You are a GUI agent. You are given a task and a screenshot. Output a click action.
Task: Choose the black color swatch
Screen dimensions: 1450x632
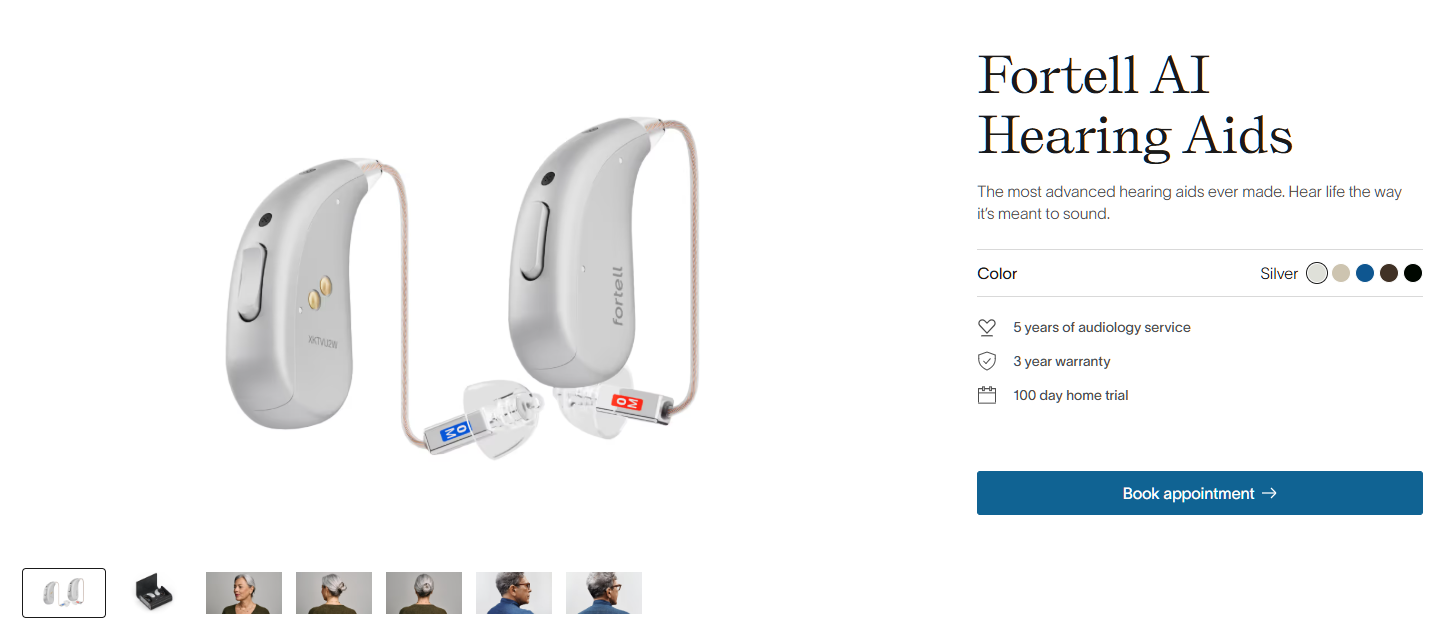click(1413, 273)
